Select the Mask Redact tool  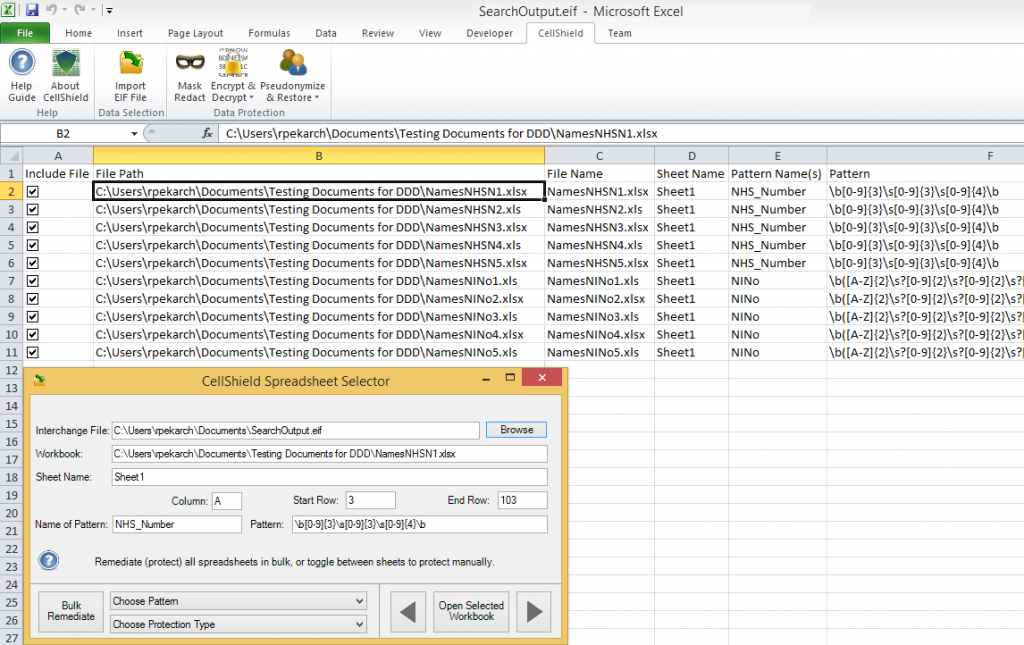click(x=190, y=76)
